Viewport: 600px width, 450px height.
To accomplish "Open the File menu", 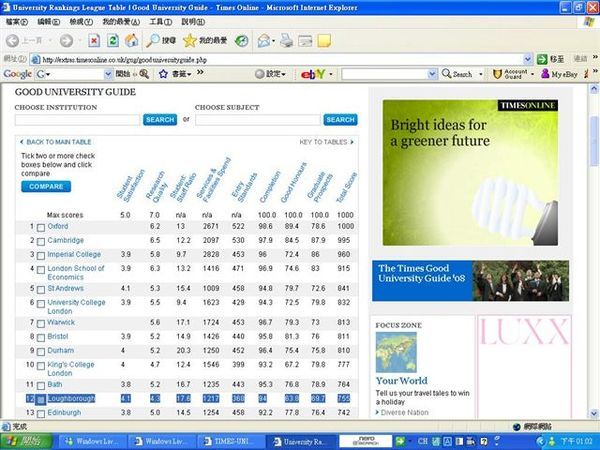I will (17, 22).
